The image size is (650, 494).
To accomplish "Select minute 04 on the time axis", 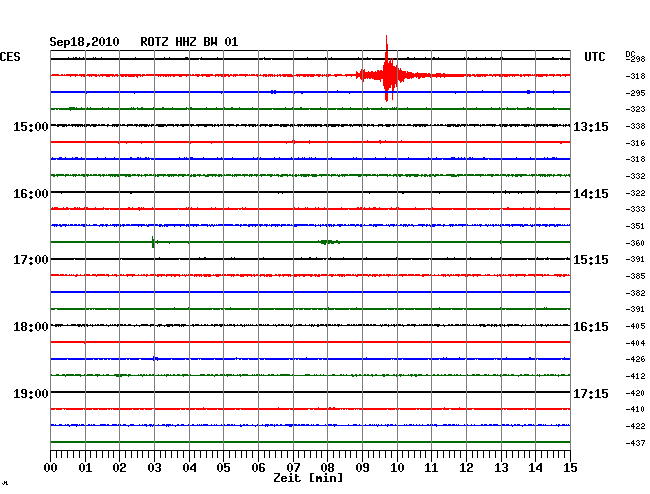I will tap(189, 467).
